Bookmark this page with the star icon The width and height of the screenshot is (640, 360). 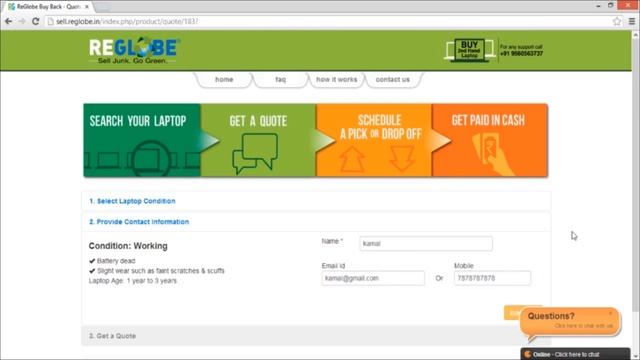(x=617, y=21)
